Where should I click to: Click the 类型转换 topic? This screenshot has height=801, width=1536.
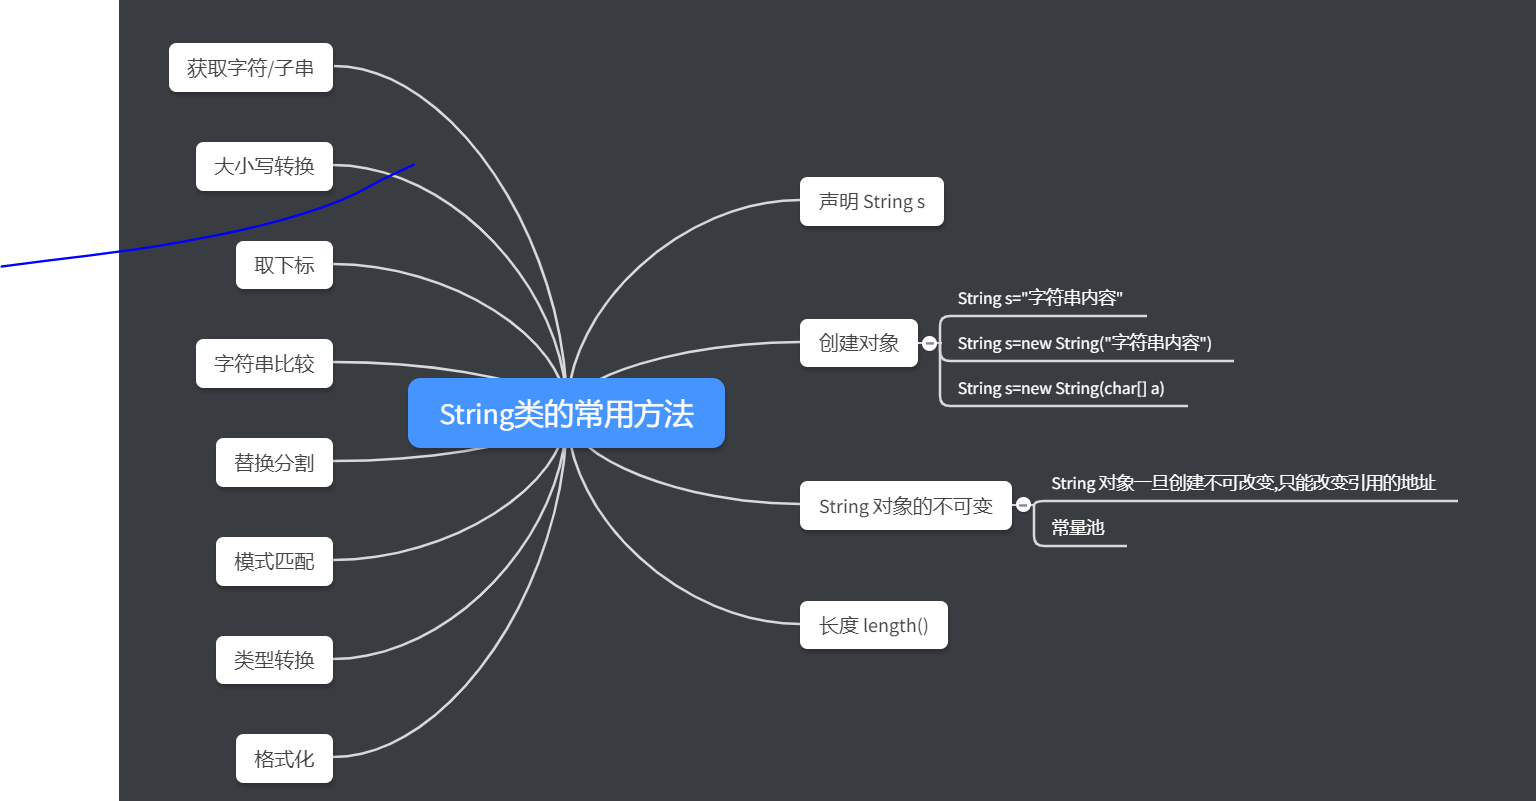[274, 659]
